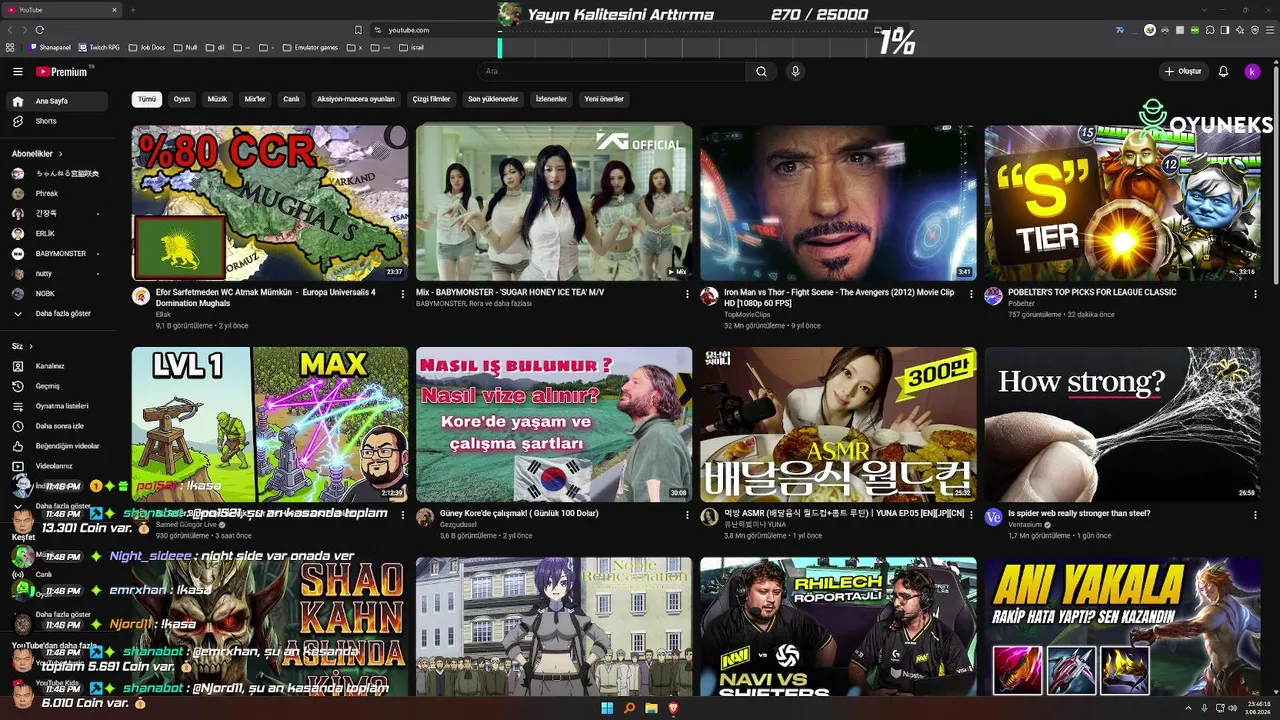Open the Emulator games bookmark folder

310,47
